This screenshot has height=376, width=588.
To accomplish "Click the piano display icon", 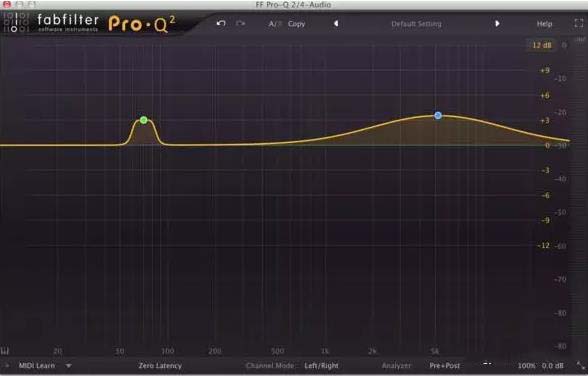I will [5, 351].
